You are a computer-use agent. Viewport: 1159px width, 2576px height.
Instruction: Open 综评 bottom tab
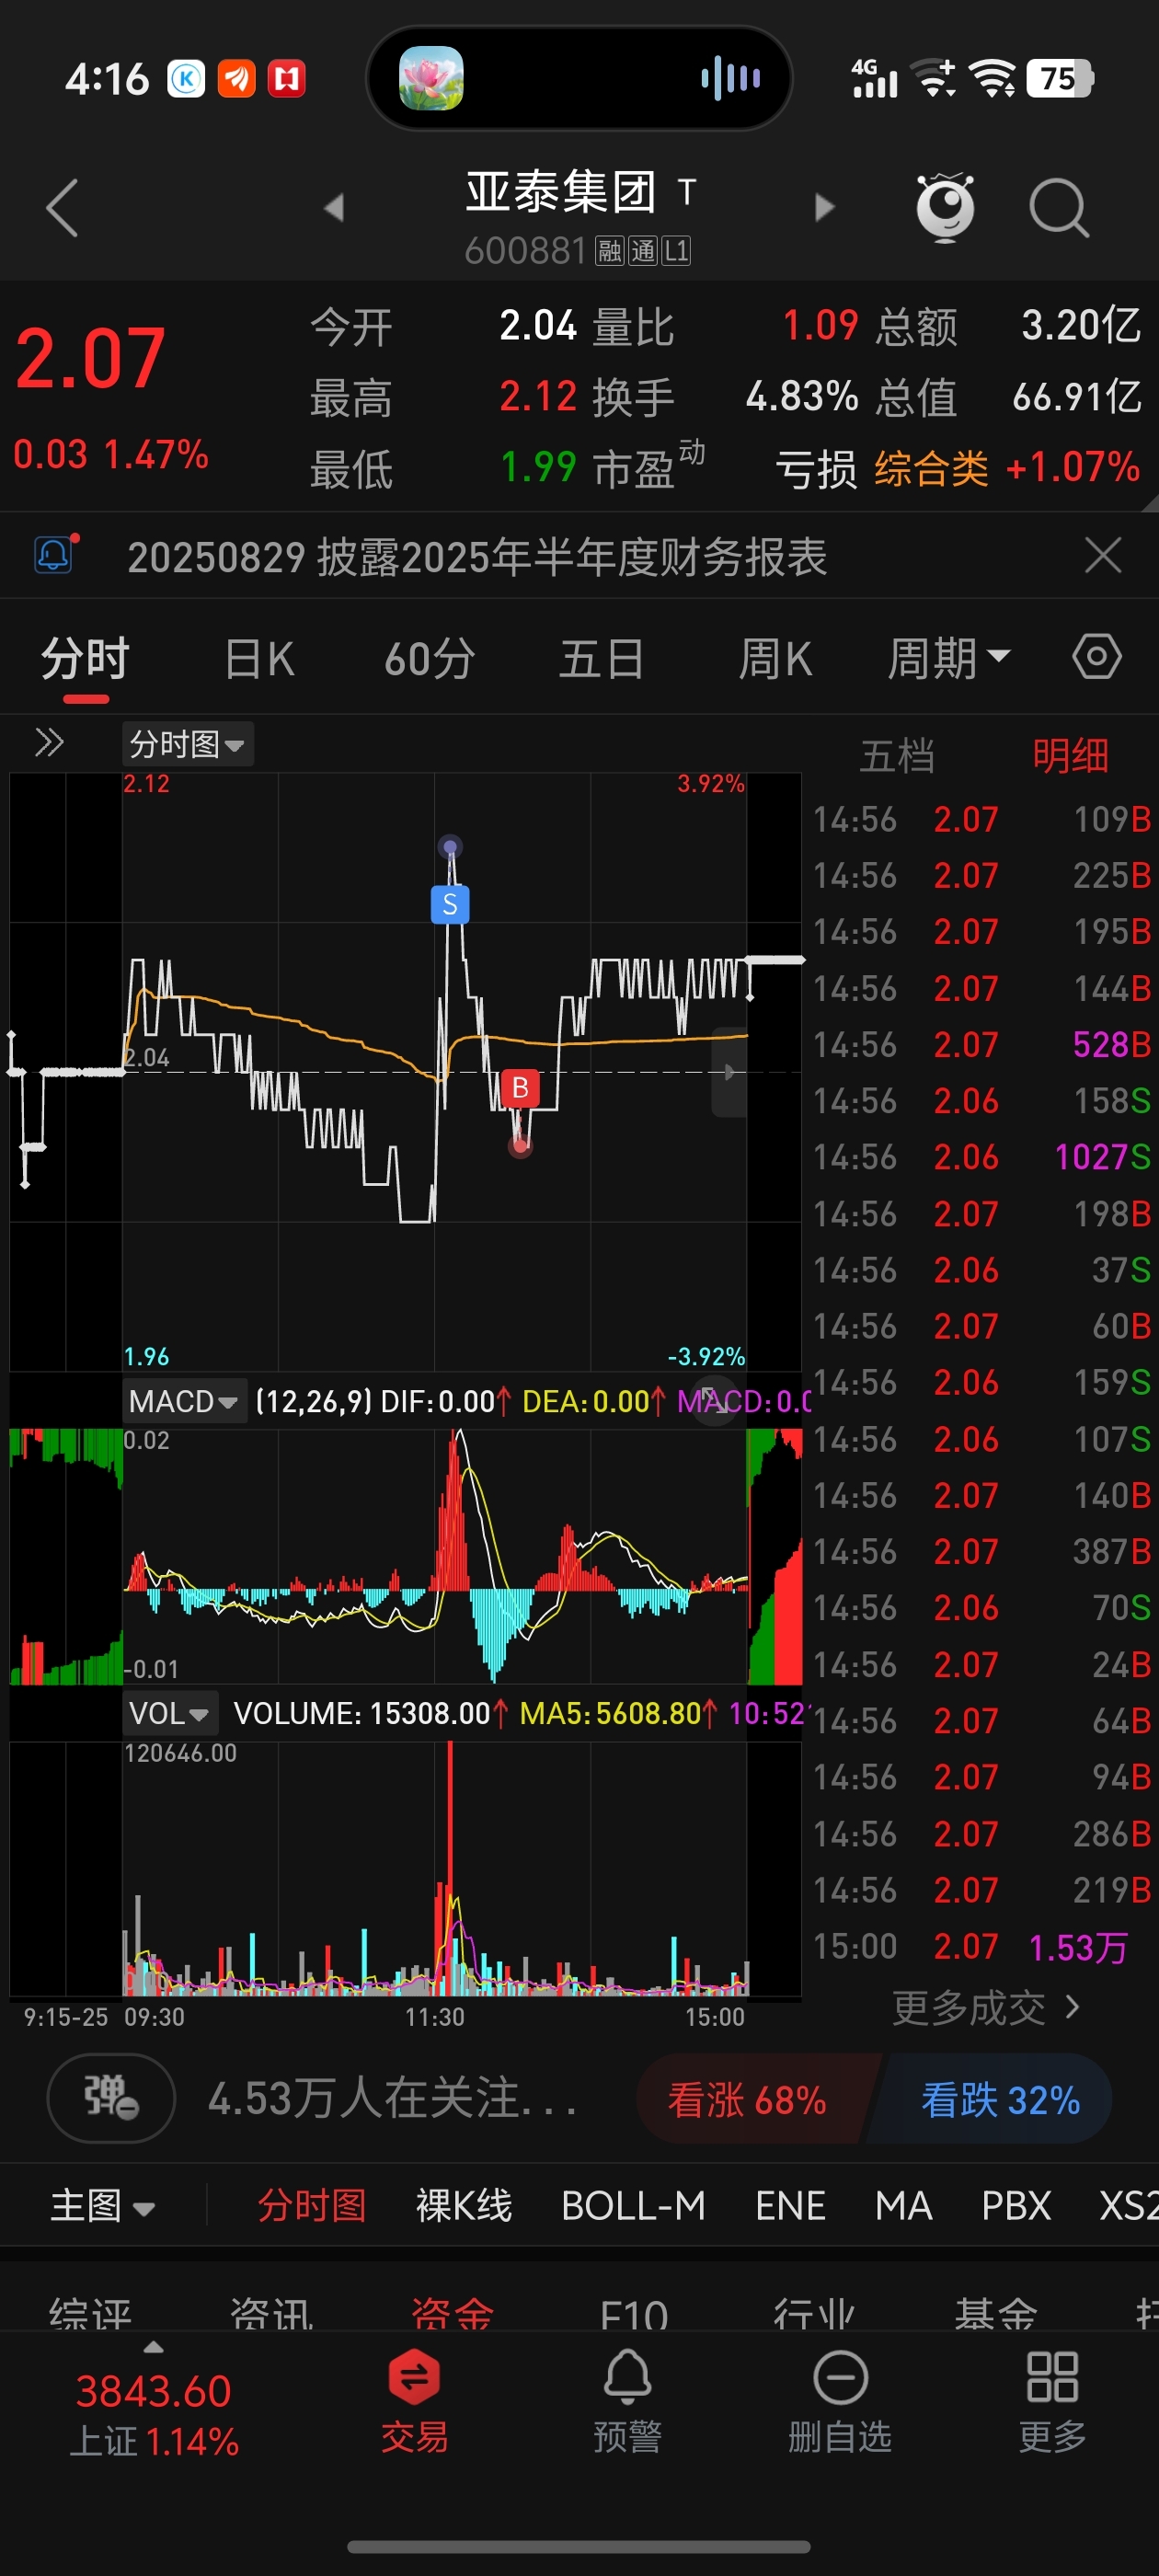[x=90, y=2312]
